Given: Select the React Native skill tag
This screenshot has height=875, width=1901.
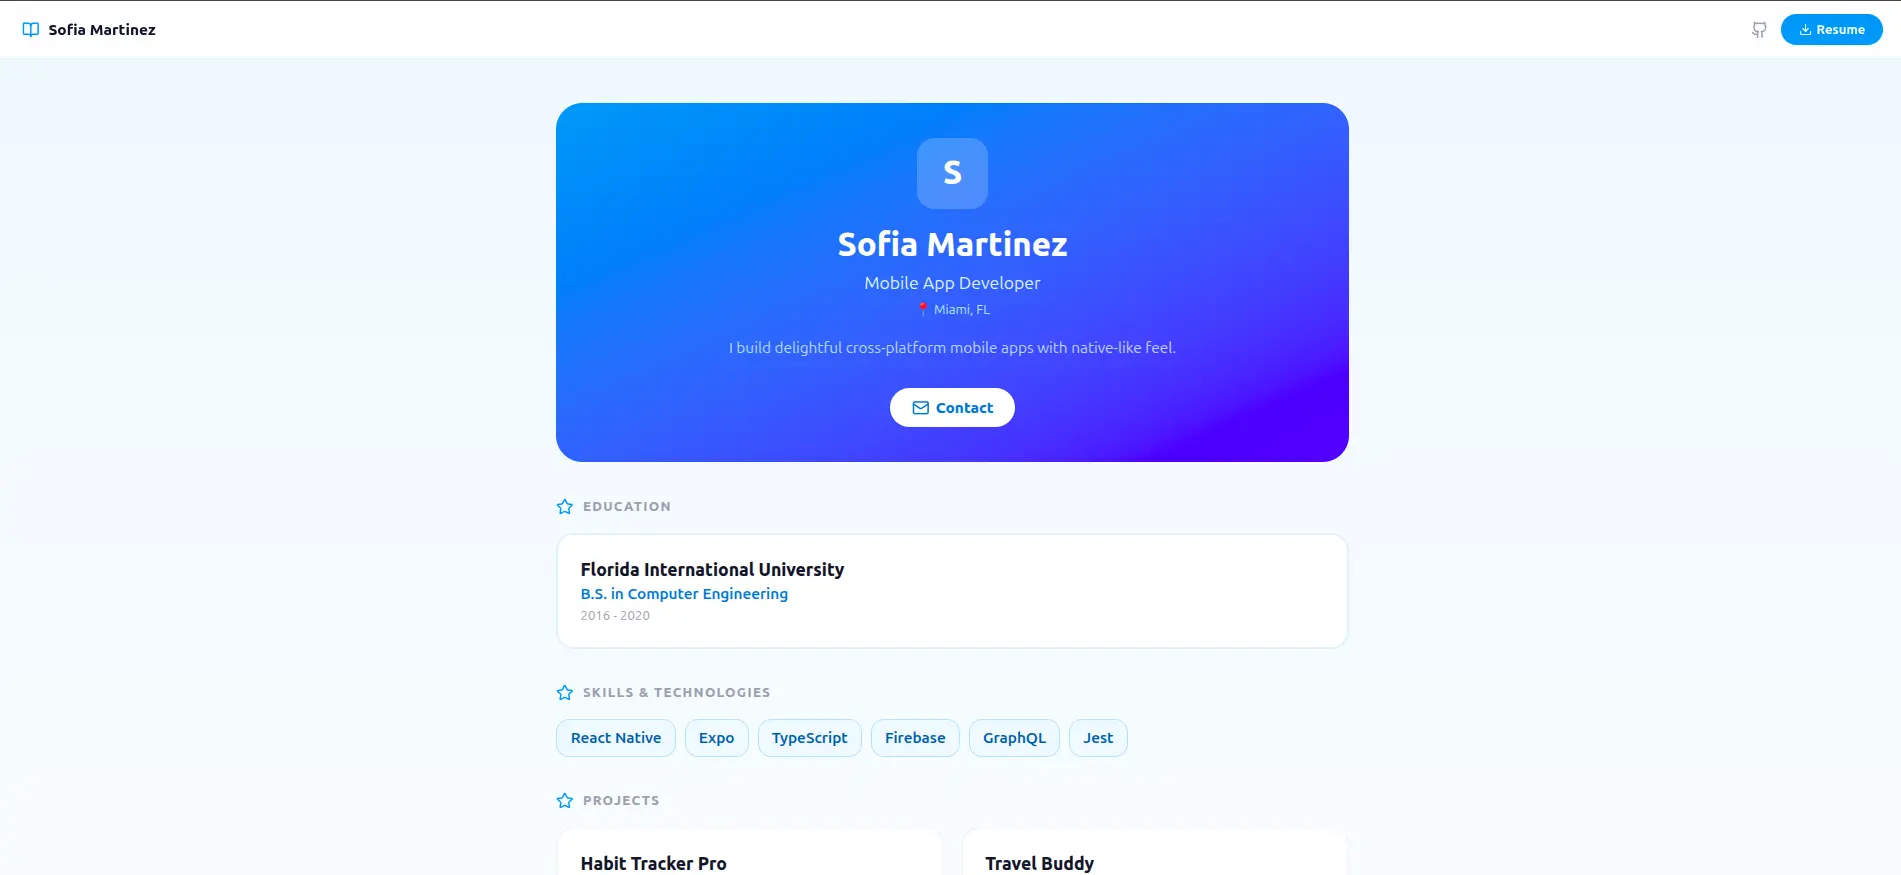Looking at the screenshot, I should coord(616,738).
